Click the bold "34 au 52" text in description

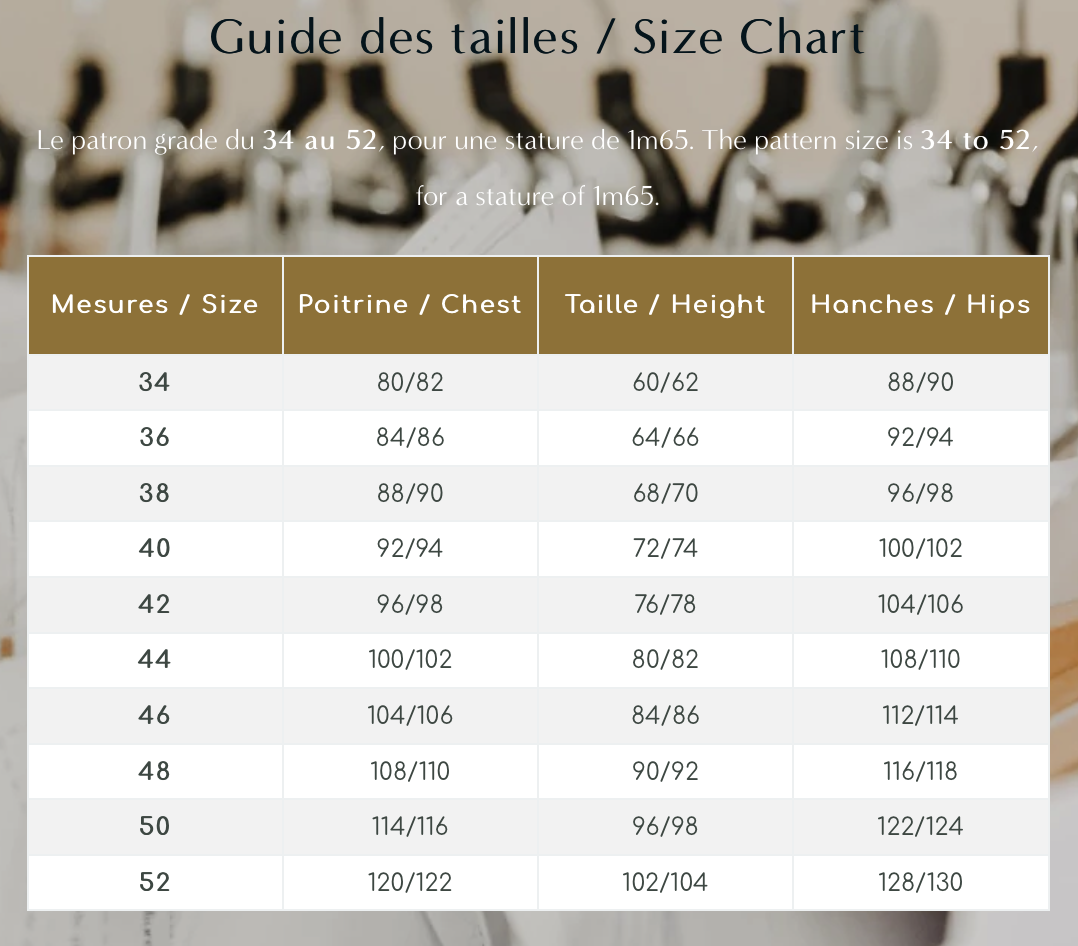pyautogui.click(x=319, y=141)
